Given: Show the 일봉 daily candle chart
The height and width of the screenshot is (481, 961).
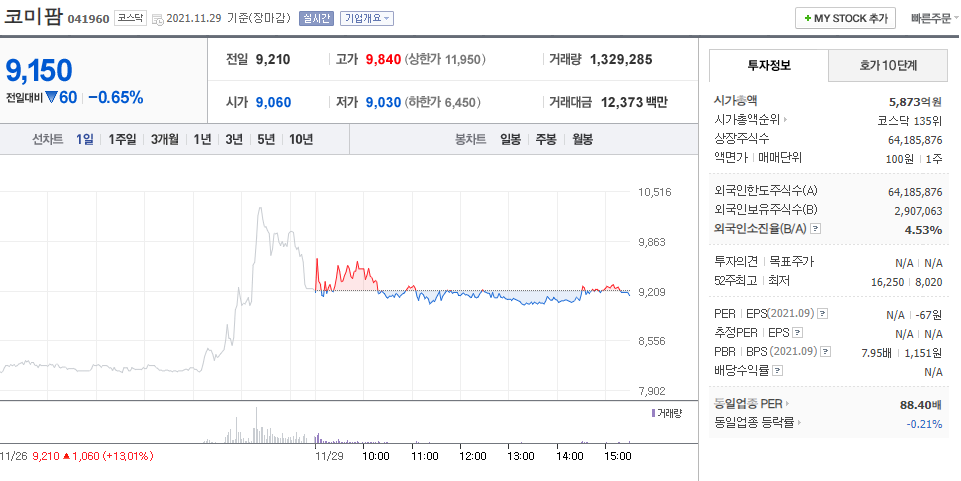Looking at the screenshot, I should [510, 139].
